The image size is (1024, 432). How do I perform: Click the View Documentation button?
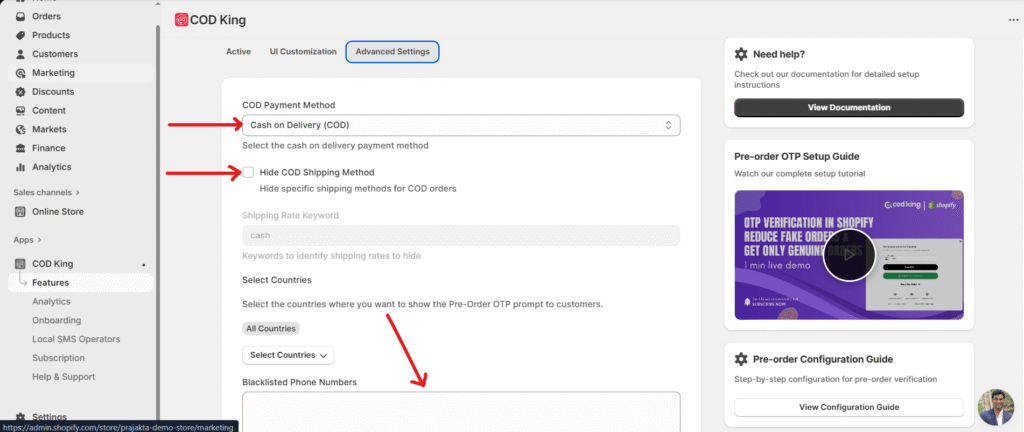coord(848,107)
